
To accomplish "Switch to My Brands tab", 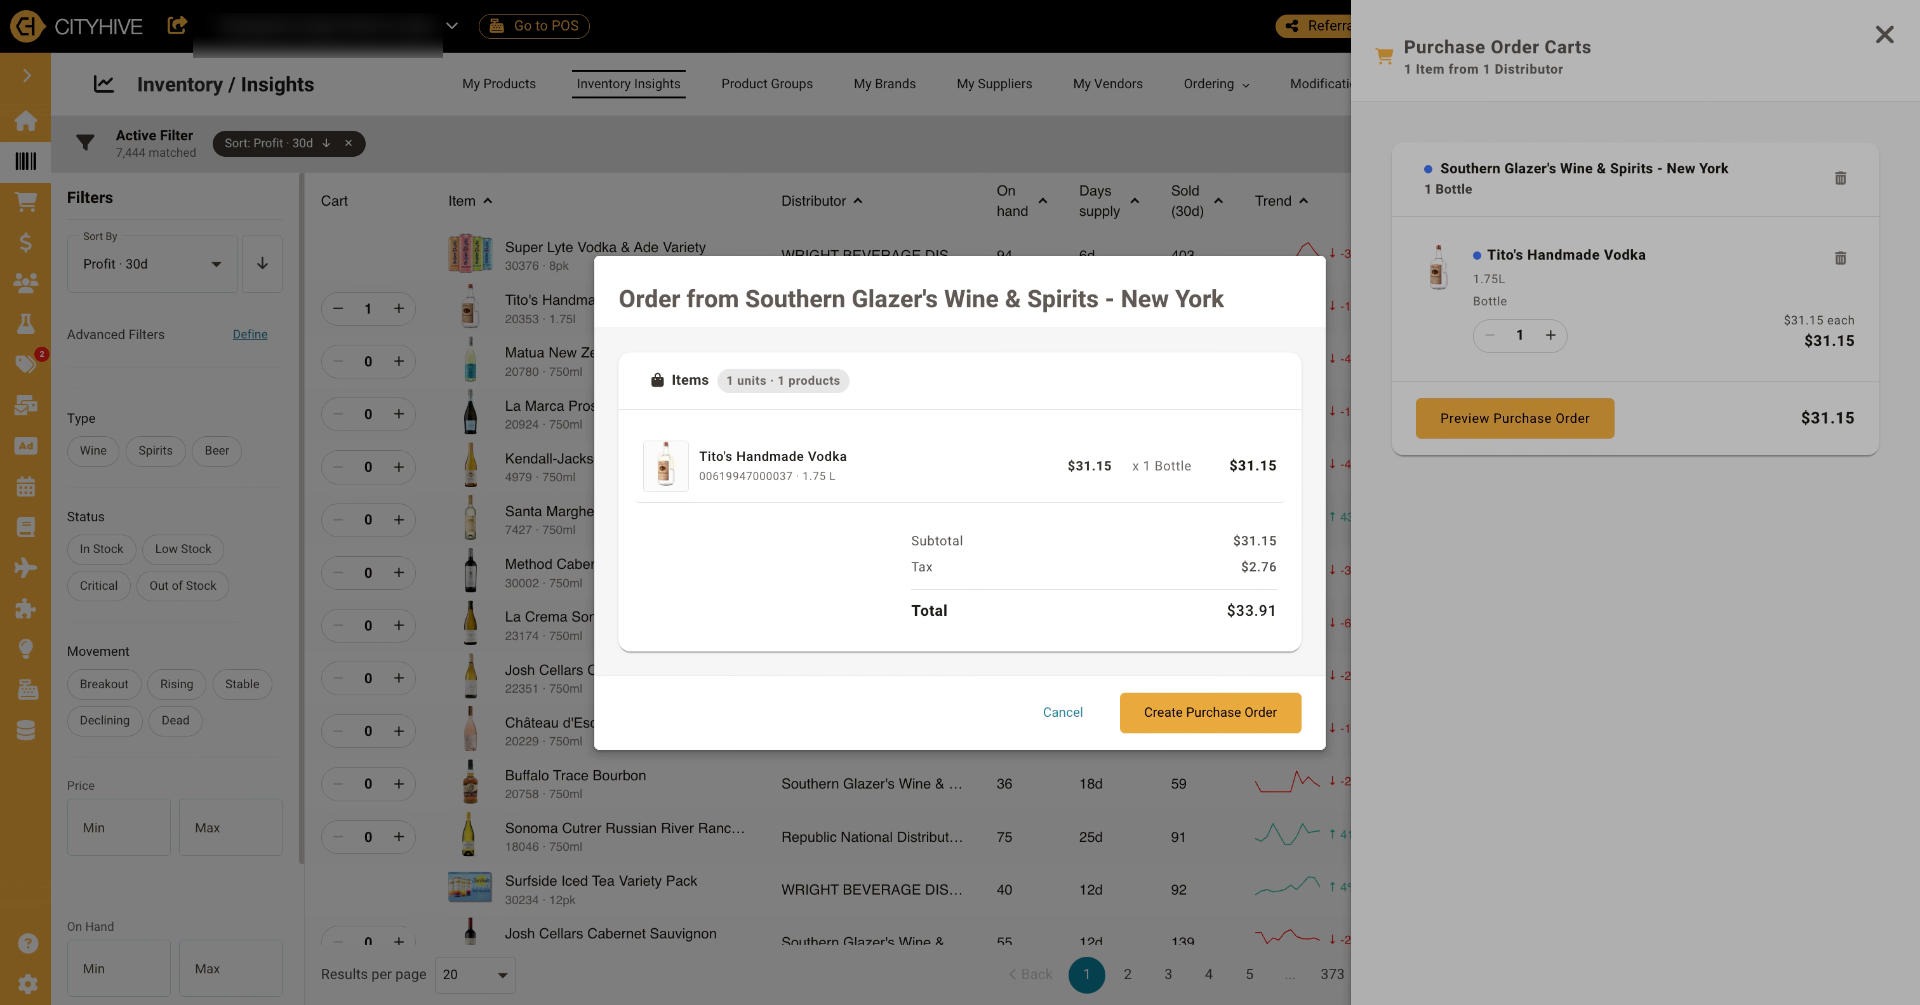I will pyautogui.click(x=885, y=84).
